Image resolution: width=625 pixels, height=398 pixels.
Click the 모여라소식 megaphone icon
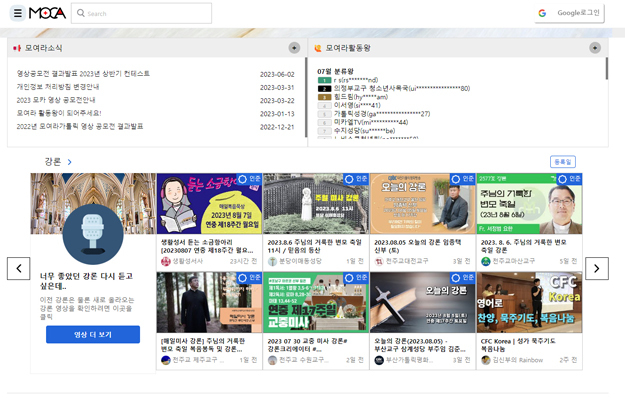17,48
